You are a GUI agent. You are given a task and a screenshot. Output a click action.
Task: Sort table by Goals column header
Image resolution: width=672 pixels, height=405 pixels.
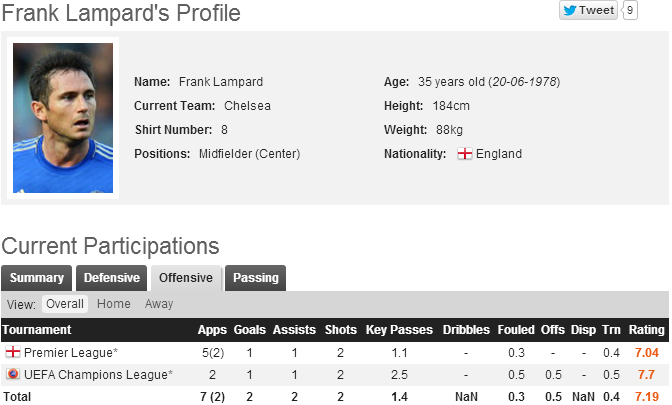pyautogui.click(x=249, y=330)
